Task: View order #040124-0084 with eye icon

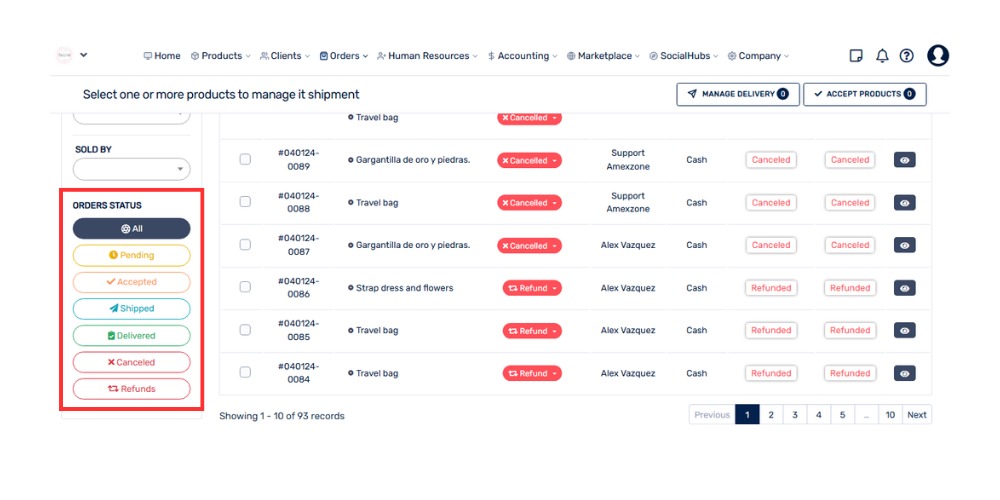Action: pos(904,373)
